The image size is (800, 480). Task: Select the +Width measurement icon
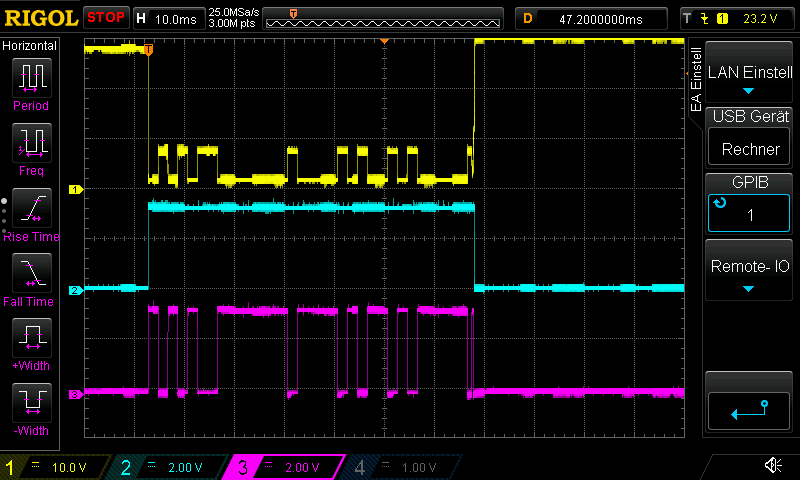(32, 337)
